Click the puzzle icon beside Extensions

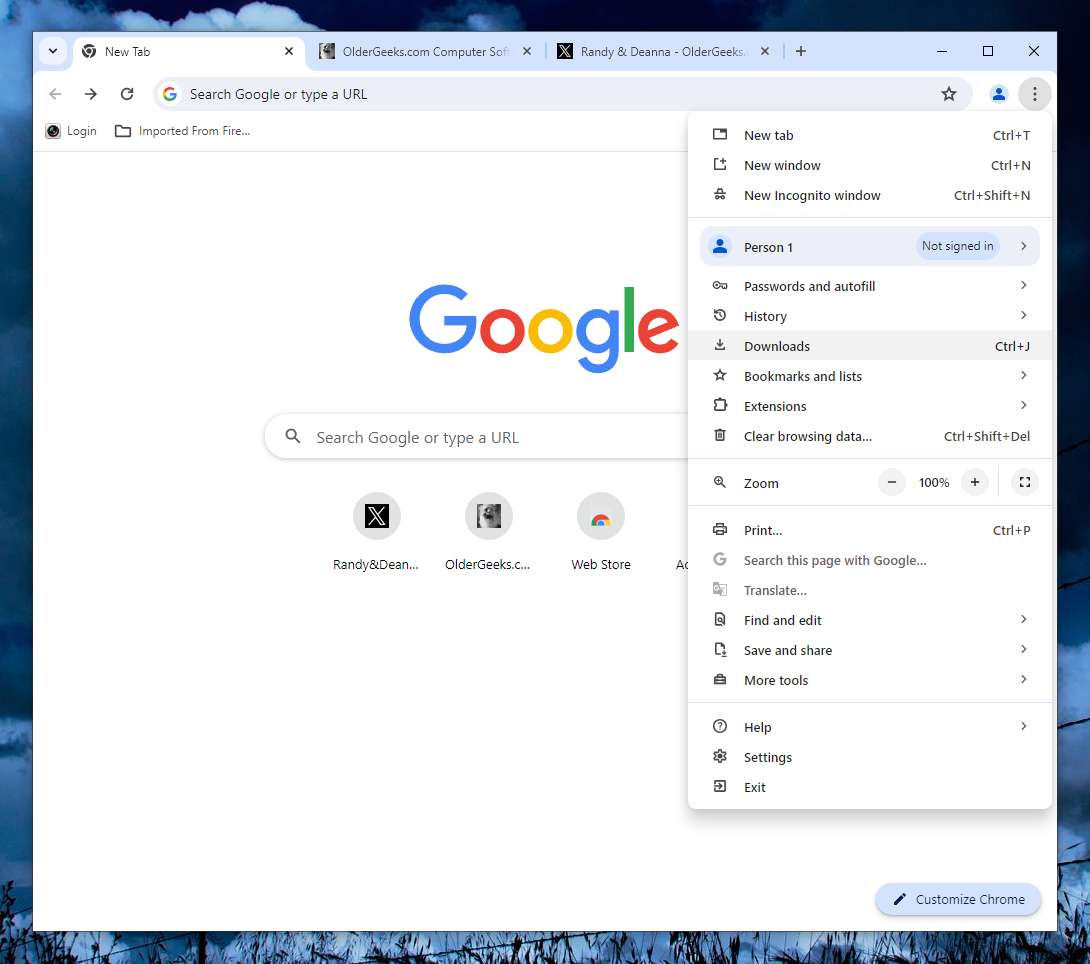click(x=720, y=405)
